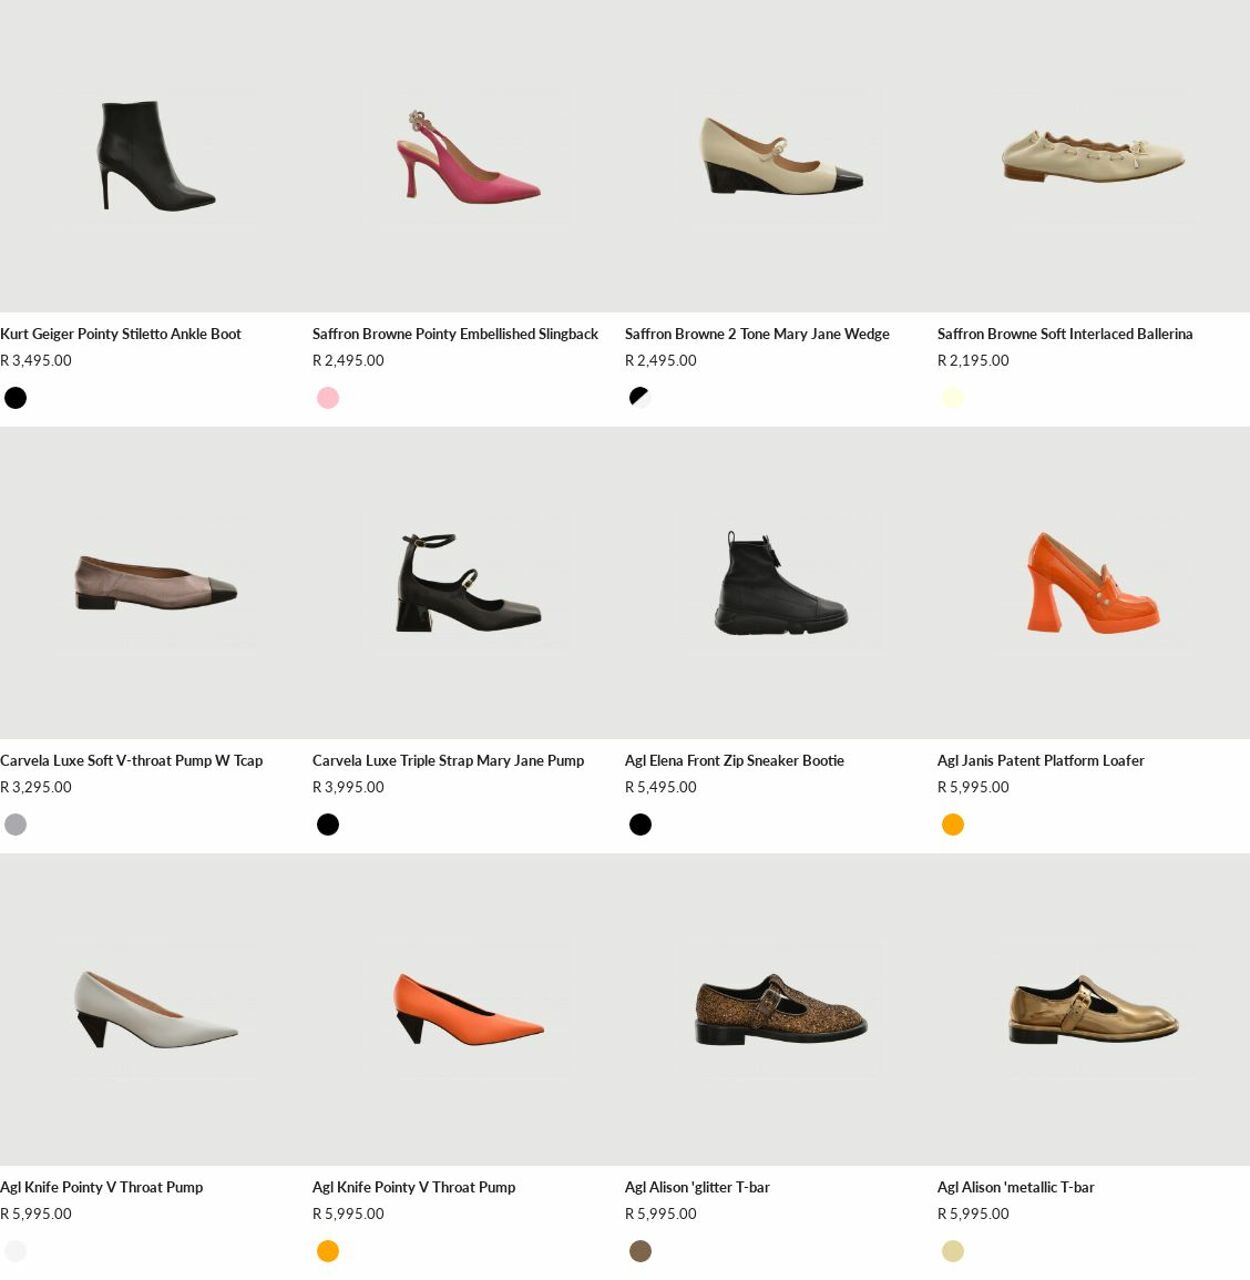This screenshot has height=1280, width=1250.
Task: Select black swatch for Kurt Geiger Ankle Boot
Action: coord(16,398)
